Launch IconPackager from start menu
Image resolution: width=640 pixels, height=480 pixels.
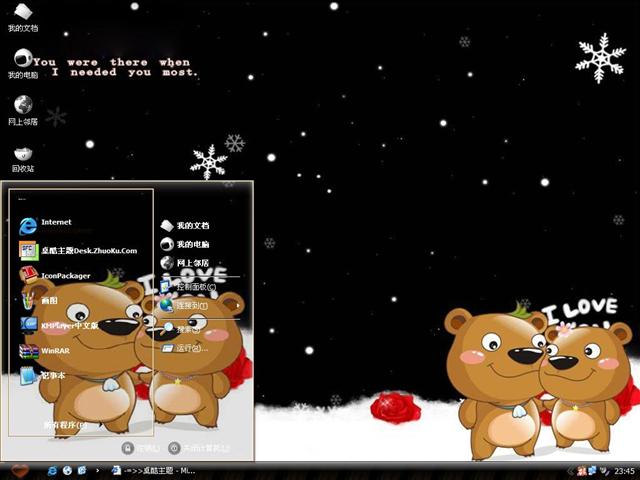[55, 275]
